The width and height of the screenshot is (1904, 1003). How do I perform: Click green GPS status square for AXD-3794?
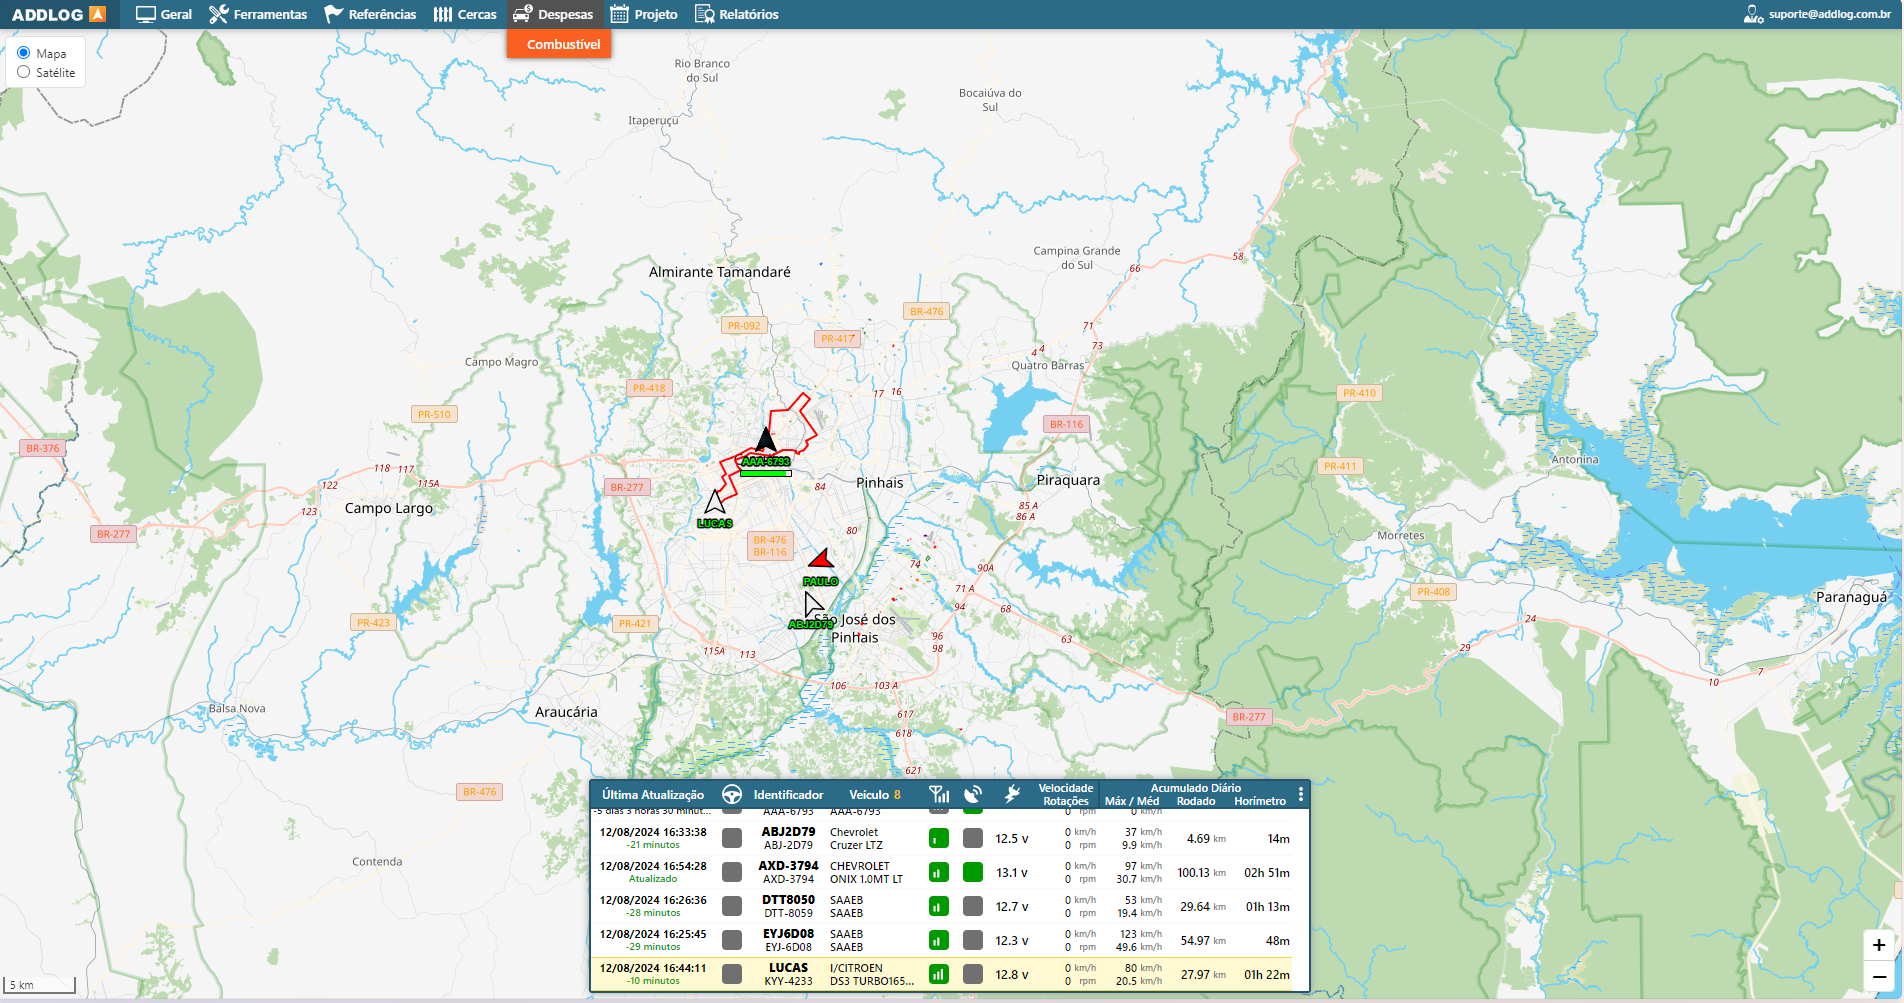coord(973,872)
